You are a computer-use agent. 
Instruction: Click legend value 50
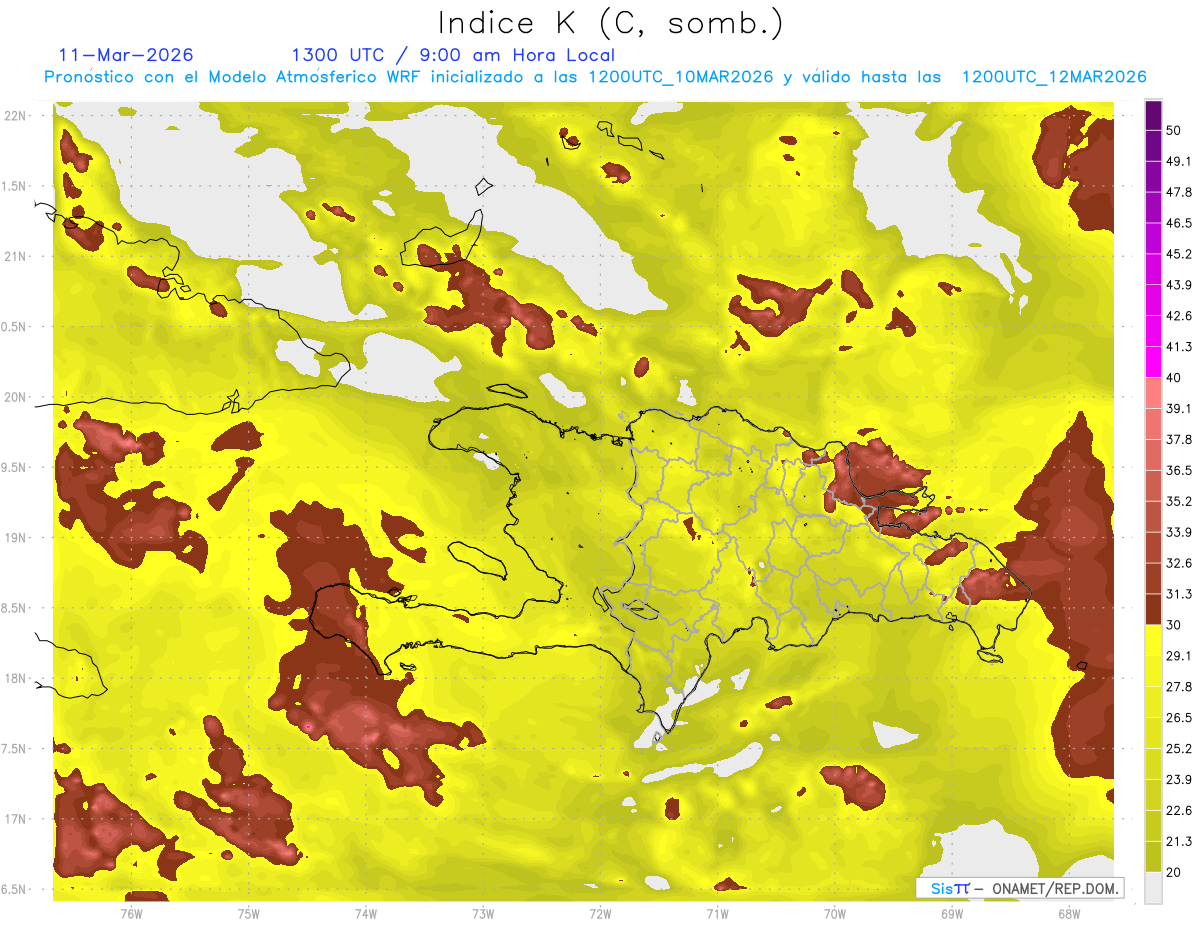tap(1174, 130)
